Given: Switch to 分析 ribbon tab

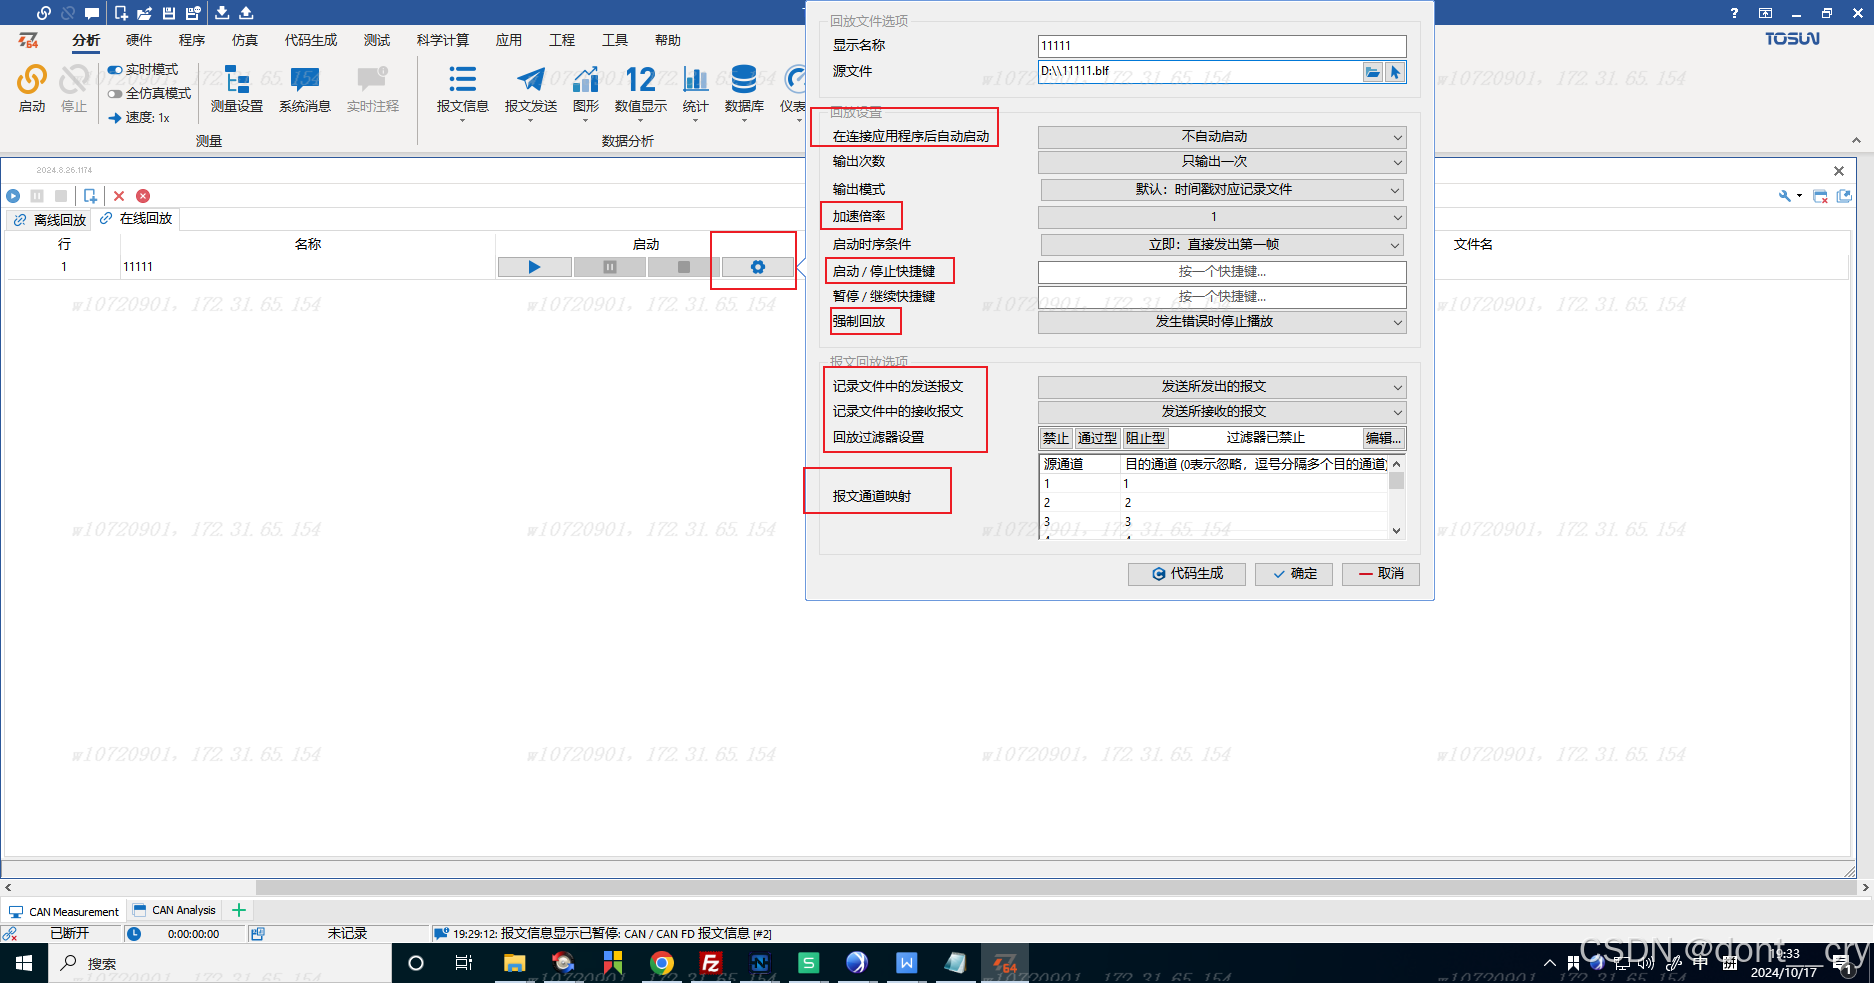Looking at the screenshot, I should pyautogui.click(x=86, y=40).
